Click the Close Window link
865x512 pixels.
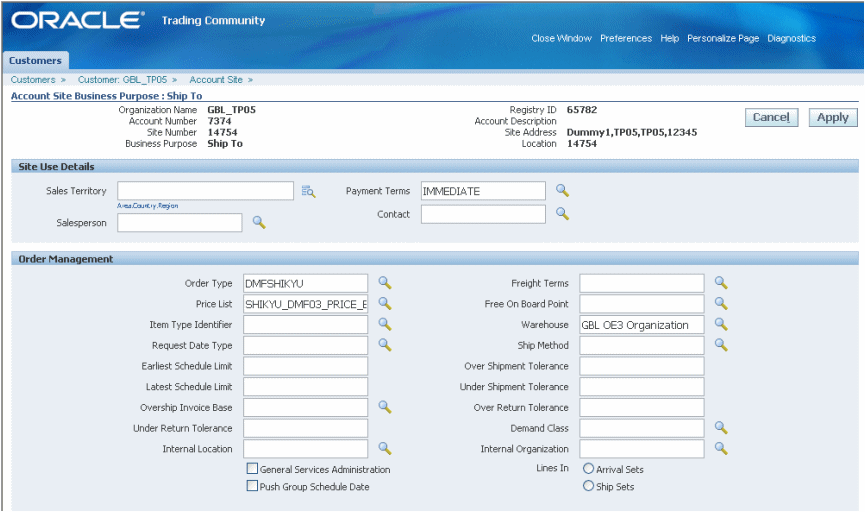[562, 39]
